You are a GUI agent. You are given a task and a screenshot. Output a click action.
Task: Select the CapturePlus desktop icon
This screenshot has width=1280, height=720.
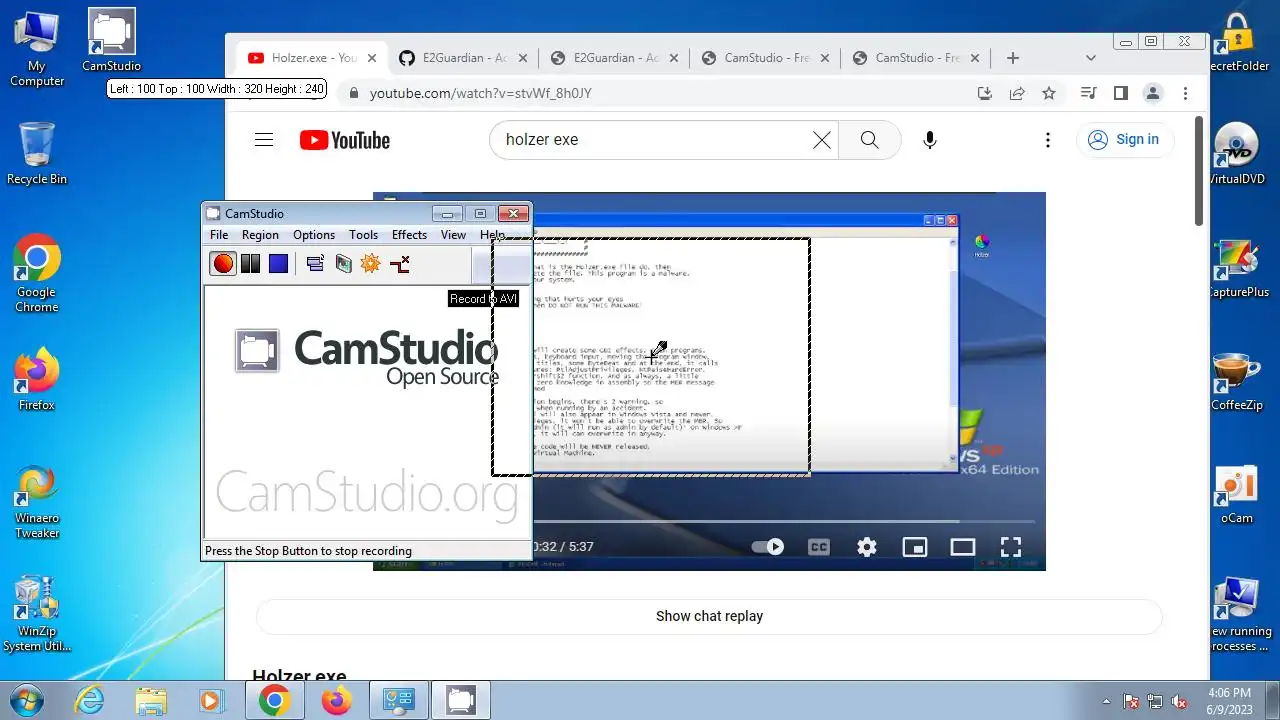coord(1239,268)
